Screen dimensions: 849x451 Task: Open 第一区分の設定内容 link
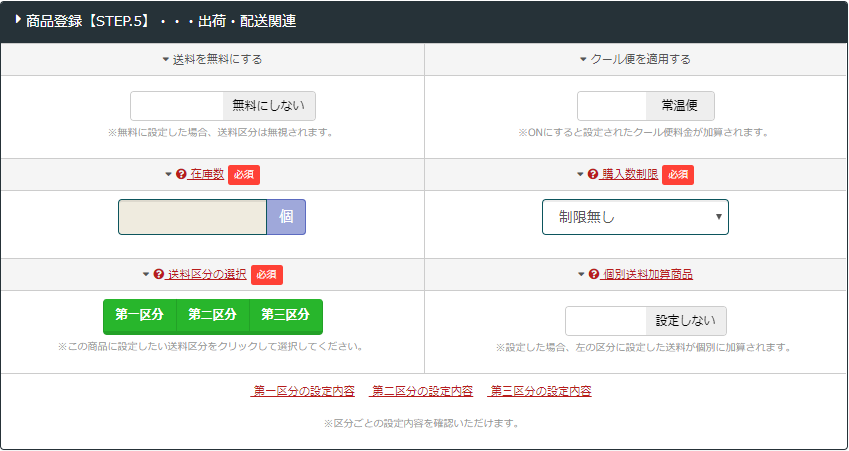[302, 391]
